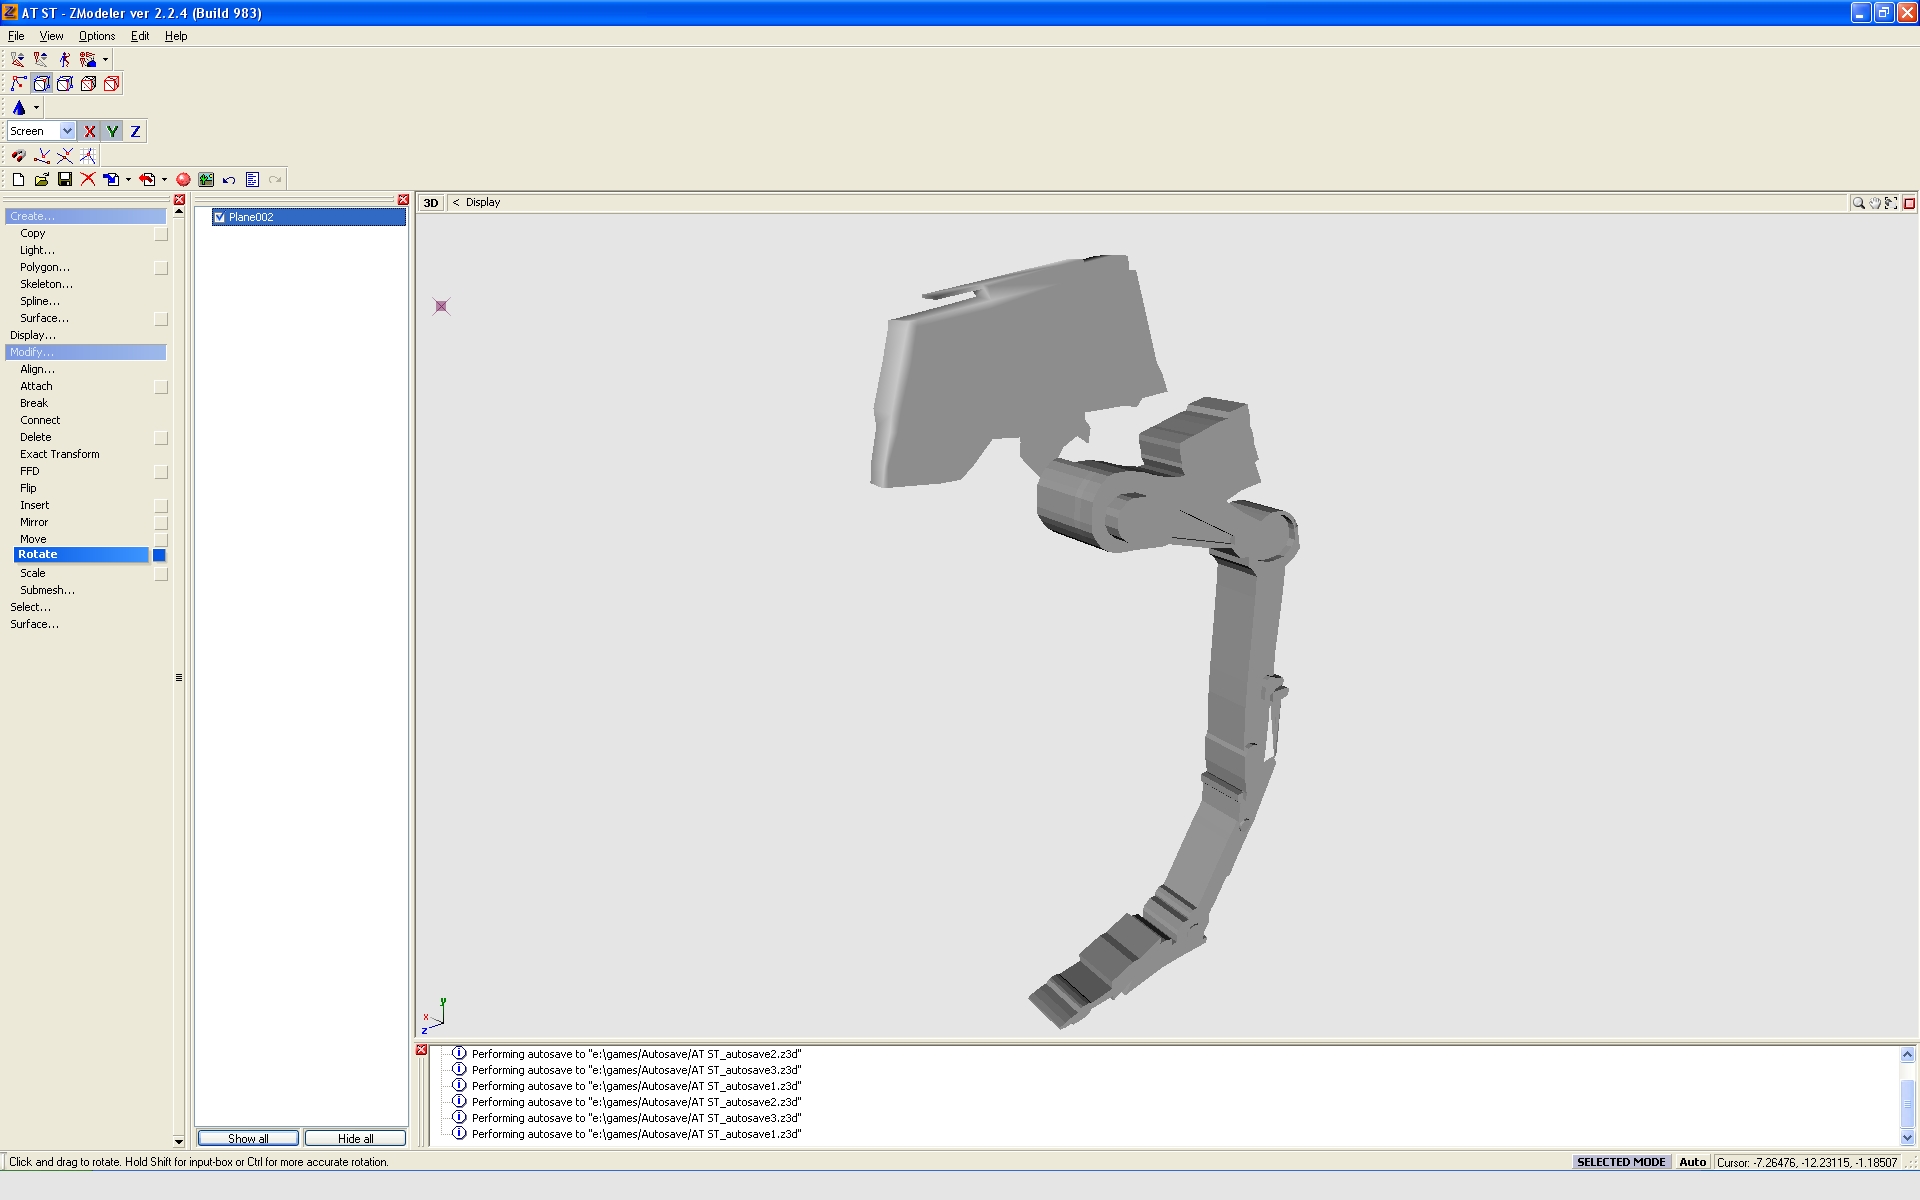Expand the Surface... item under Create

(x=45, y=318)
